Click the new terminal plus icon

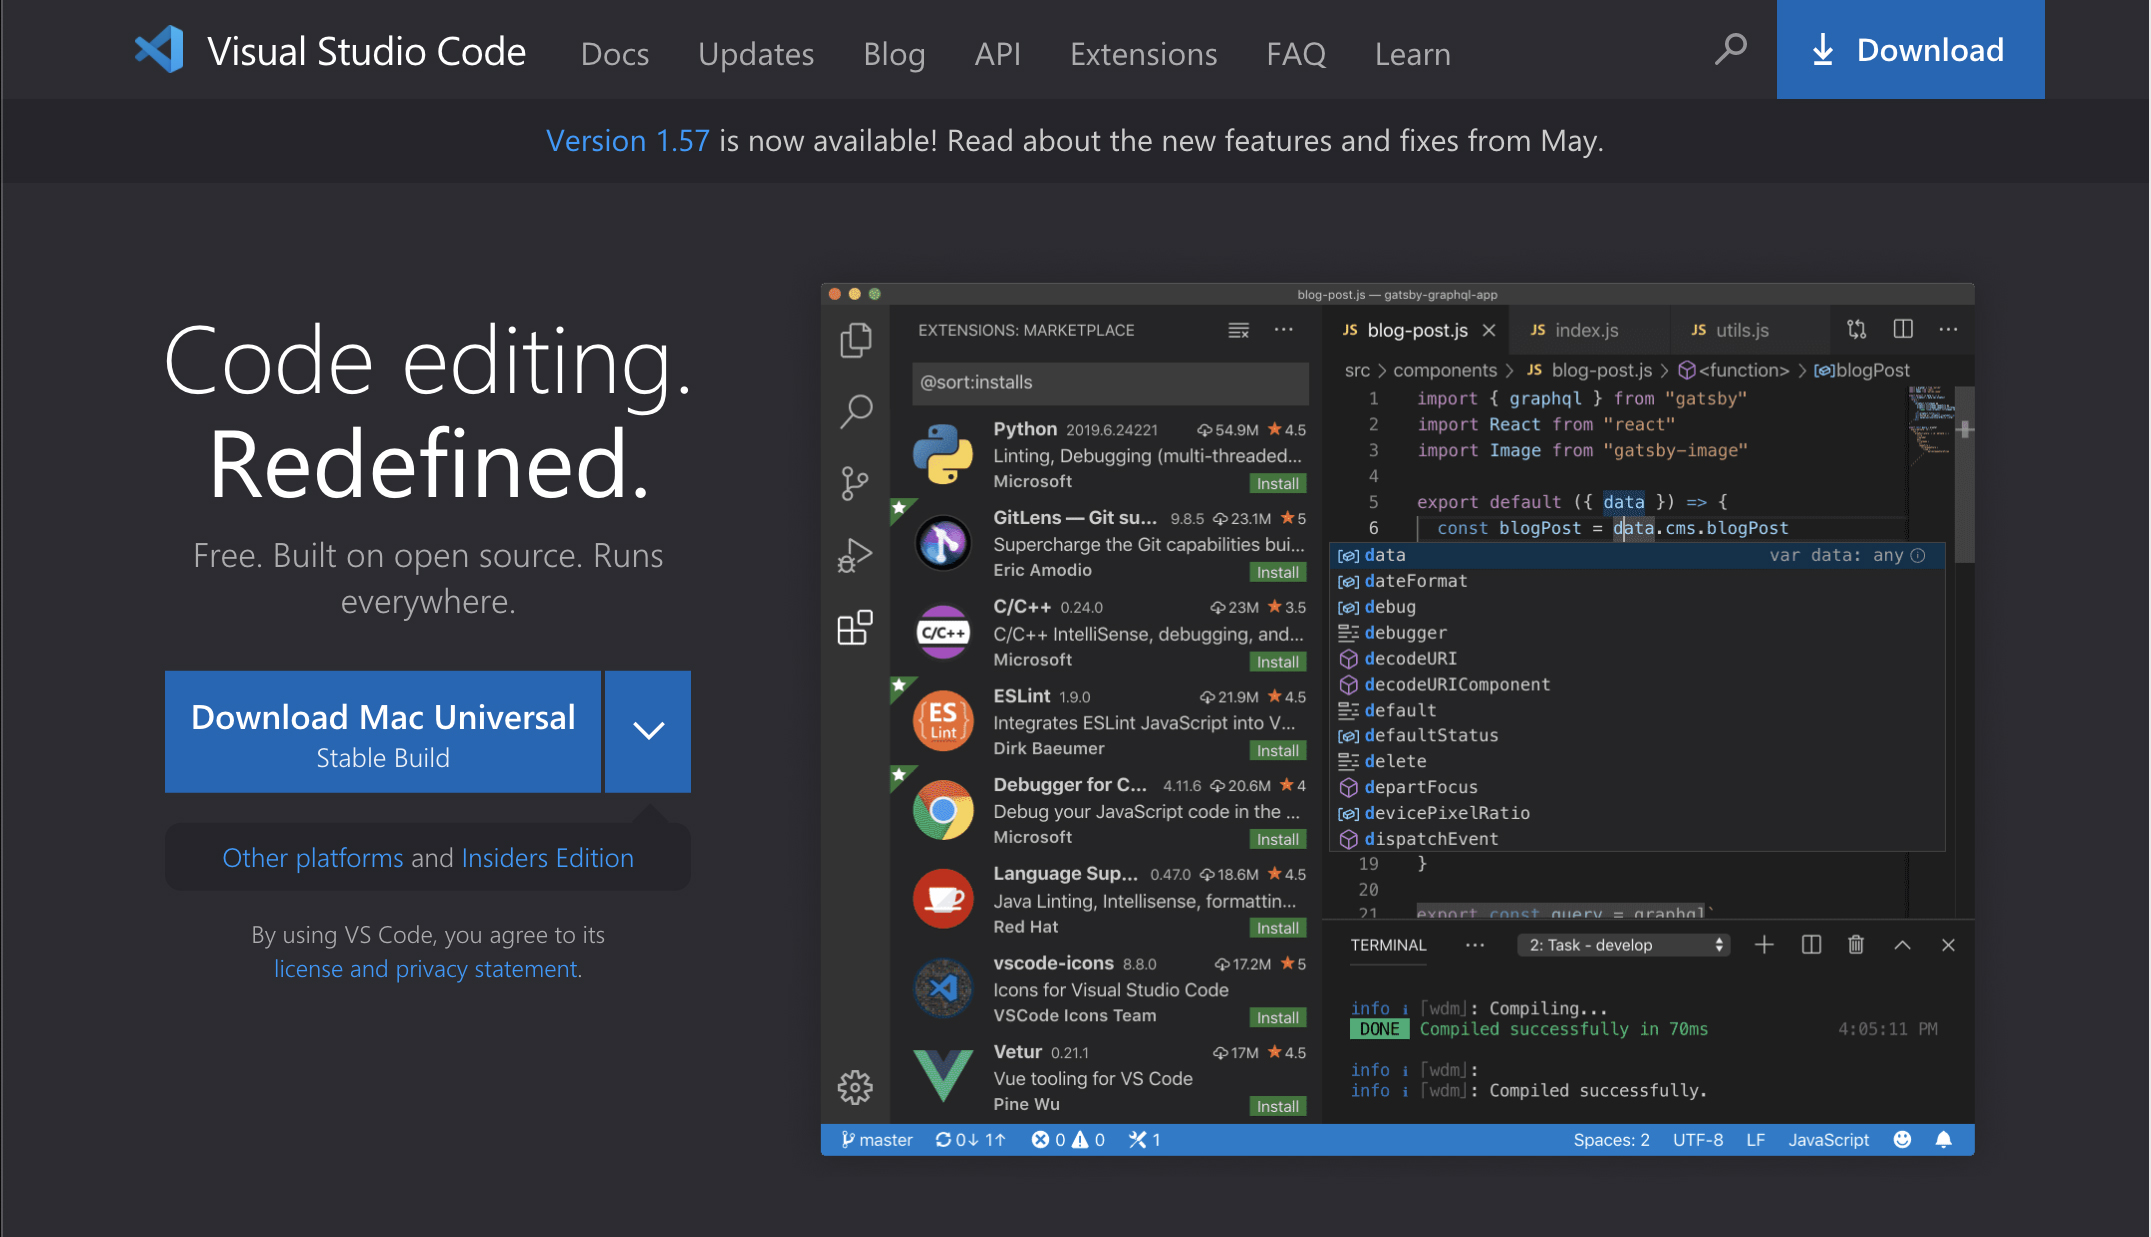pos(1764,945)
